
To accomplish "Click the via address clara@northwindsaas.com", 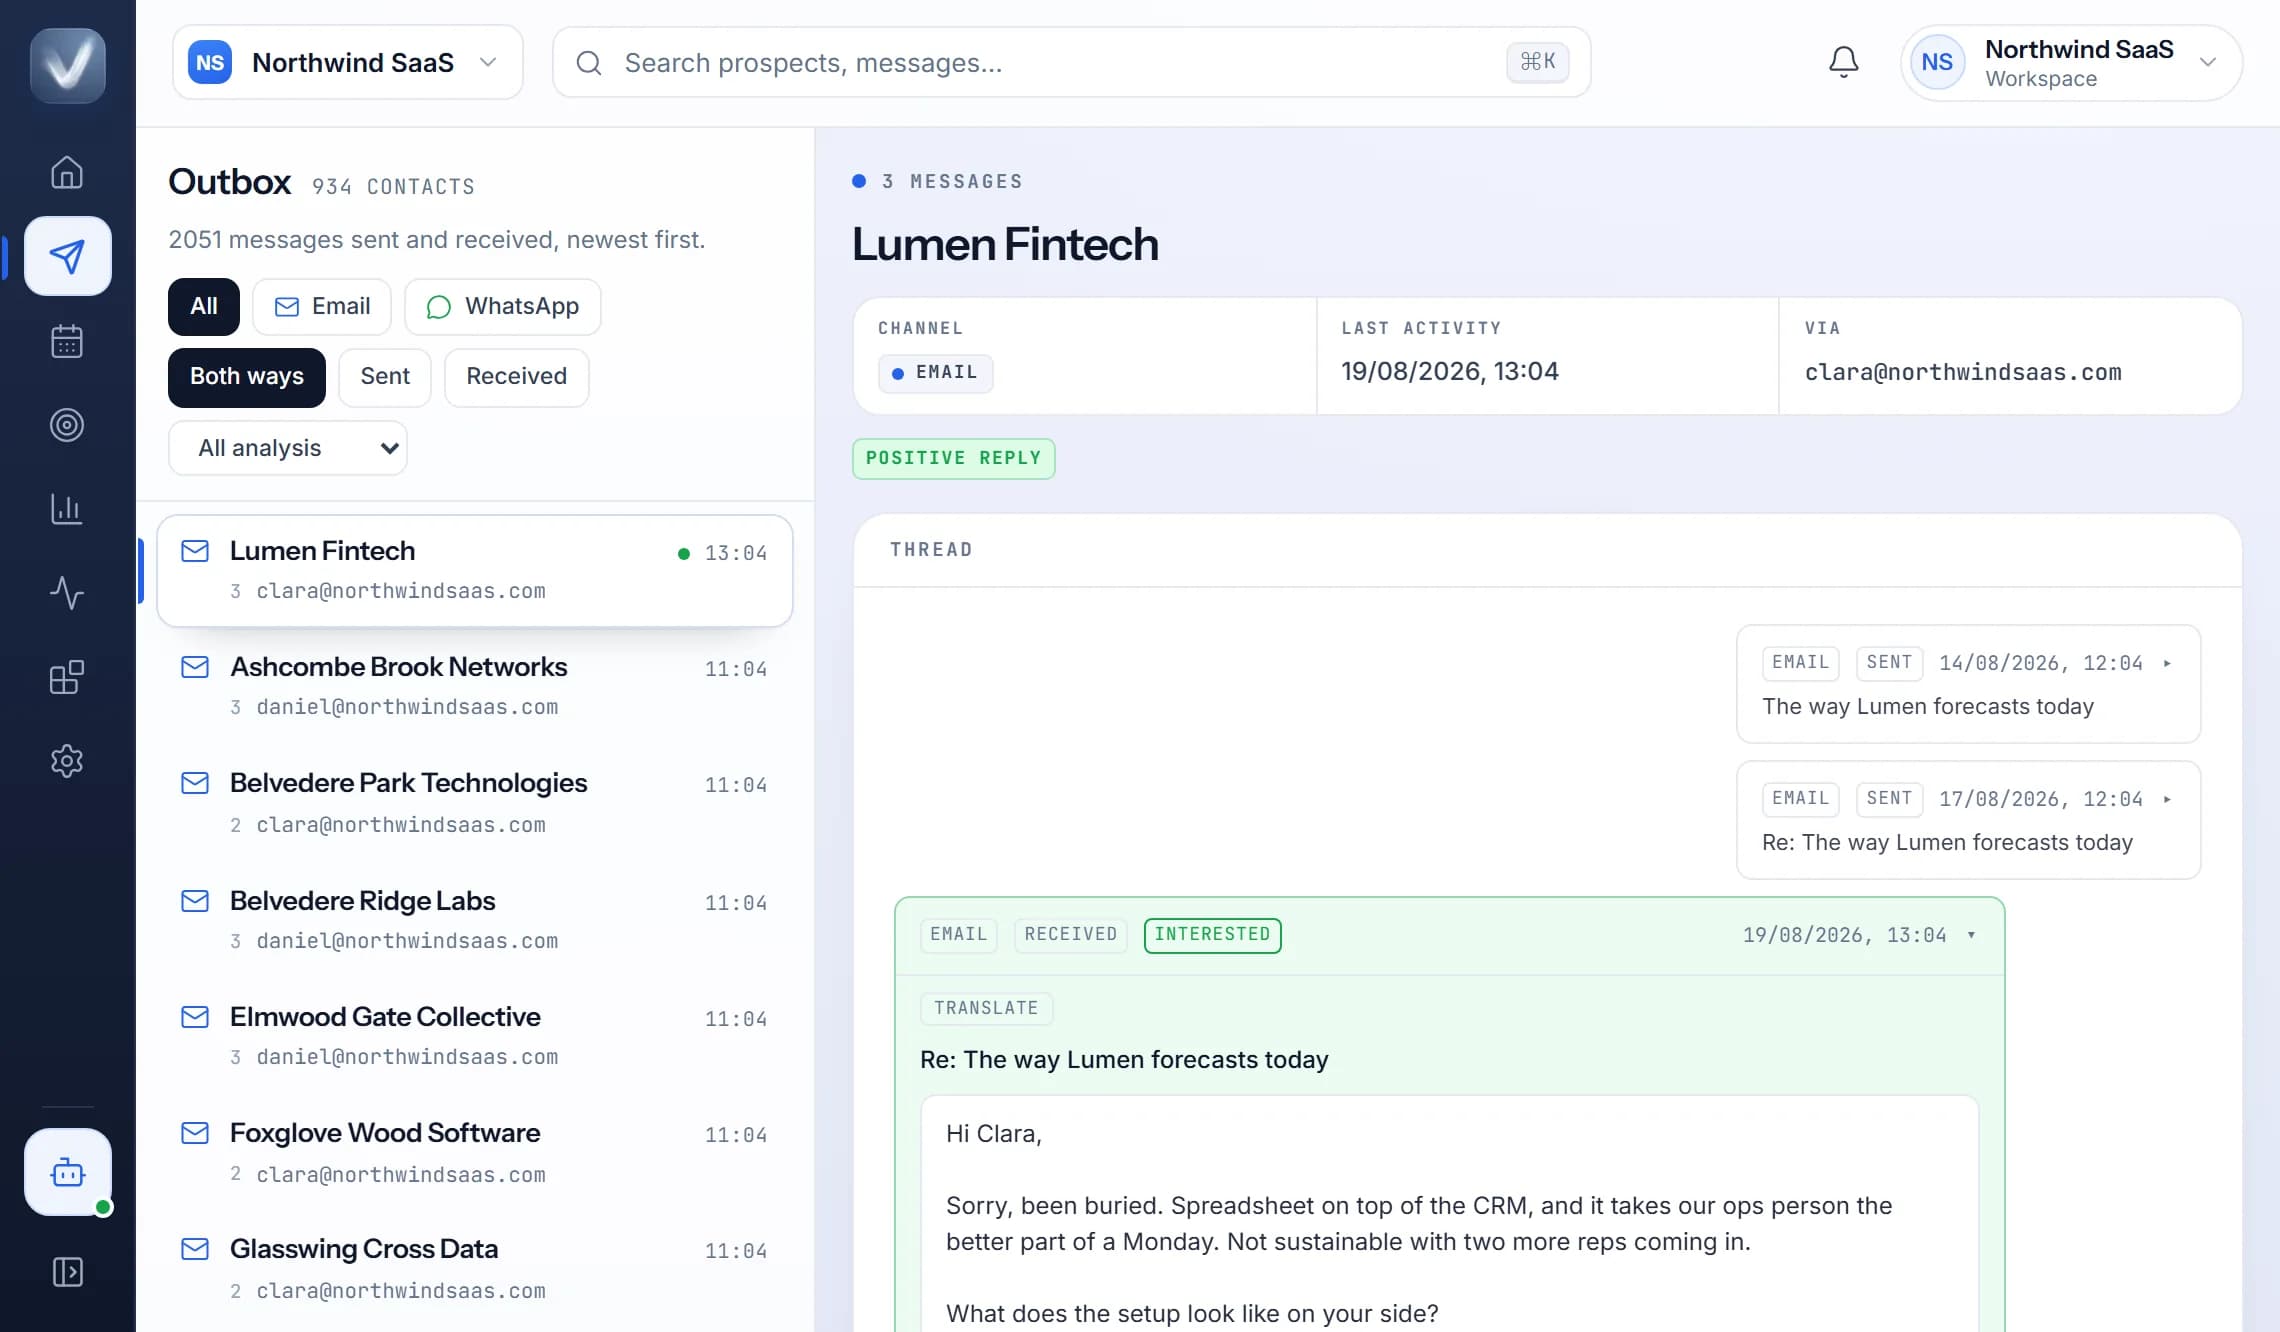I will point(1962,373).
